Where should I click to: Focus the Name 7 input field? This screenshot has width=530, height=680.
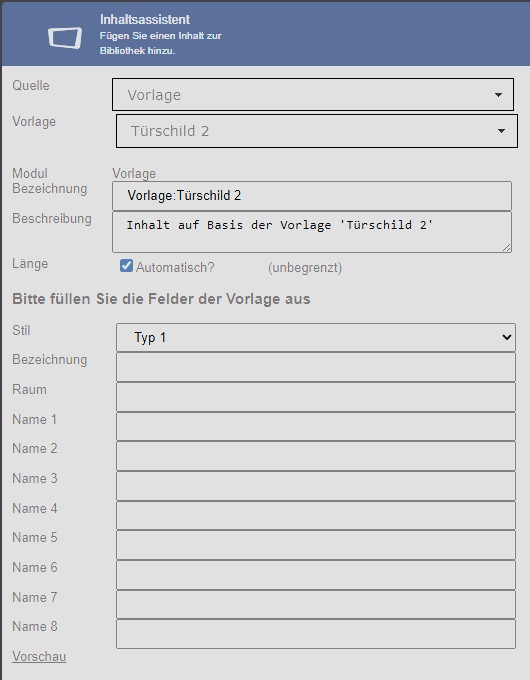tap(316, 605)
